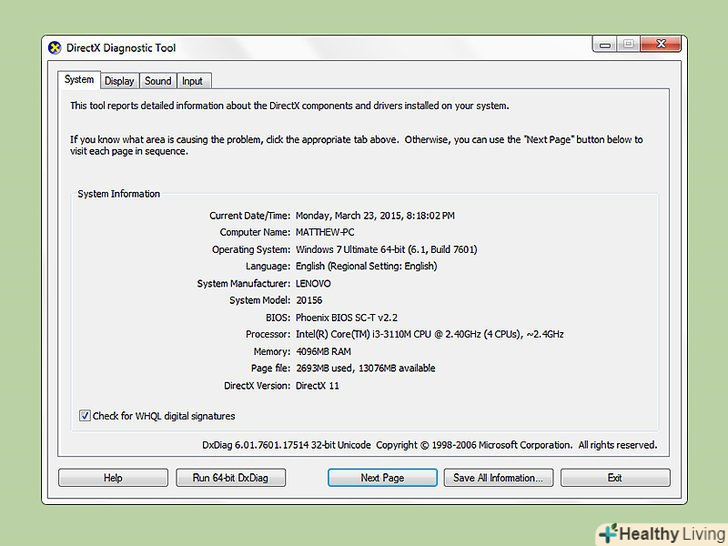Click page file value '2693MB used, 13076MB available'

(365, 368)
